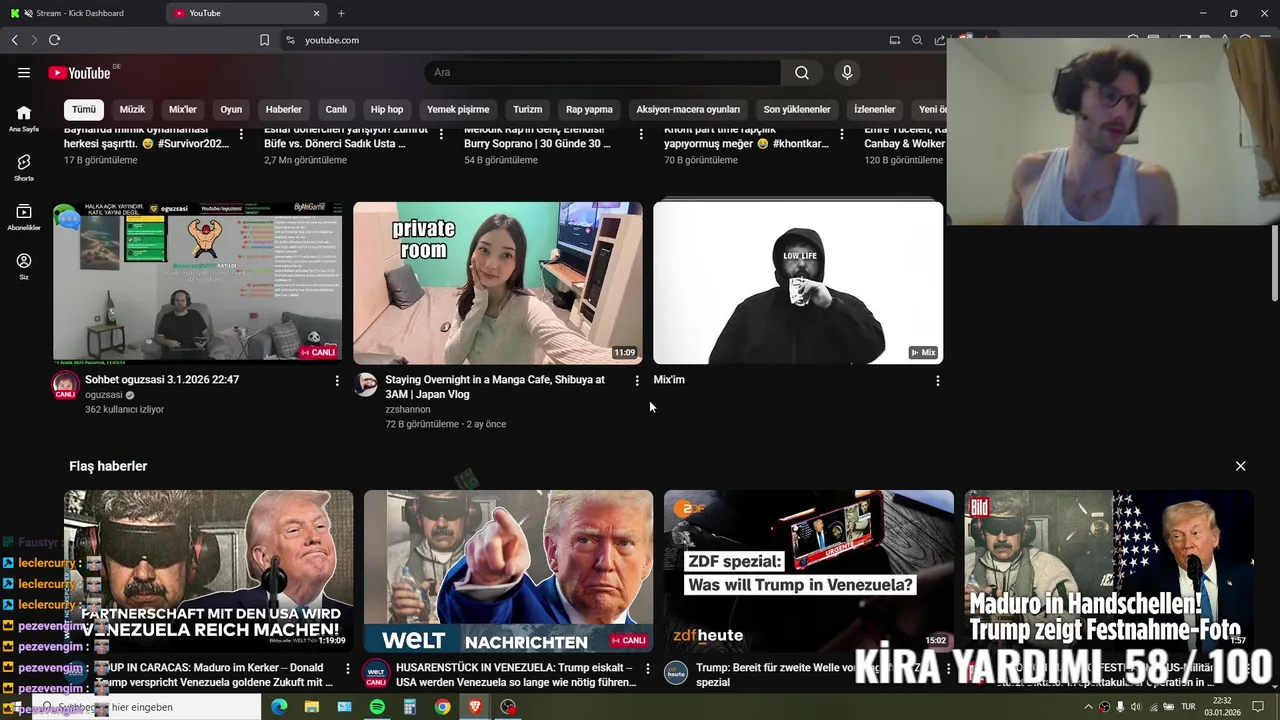Start voice search with the microphone
The image size is (1280, 720).
(x=847, y=72)
